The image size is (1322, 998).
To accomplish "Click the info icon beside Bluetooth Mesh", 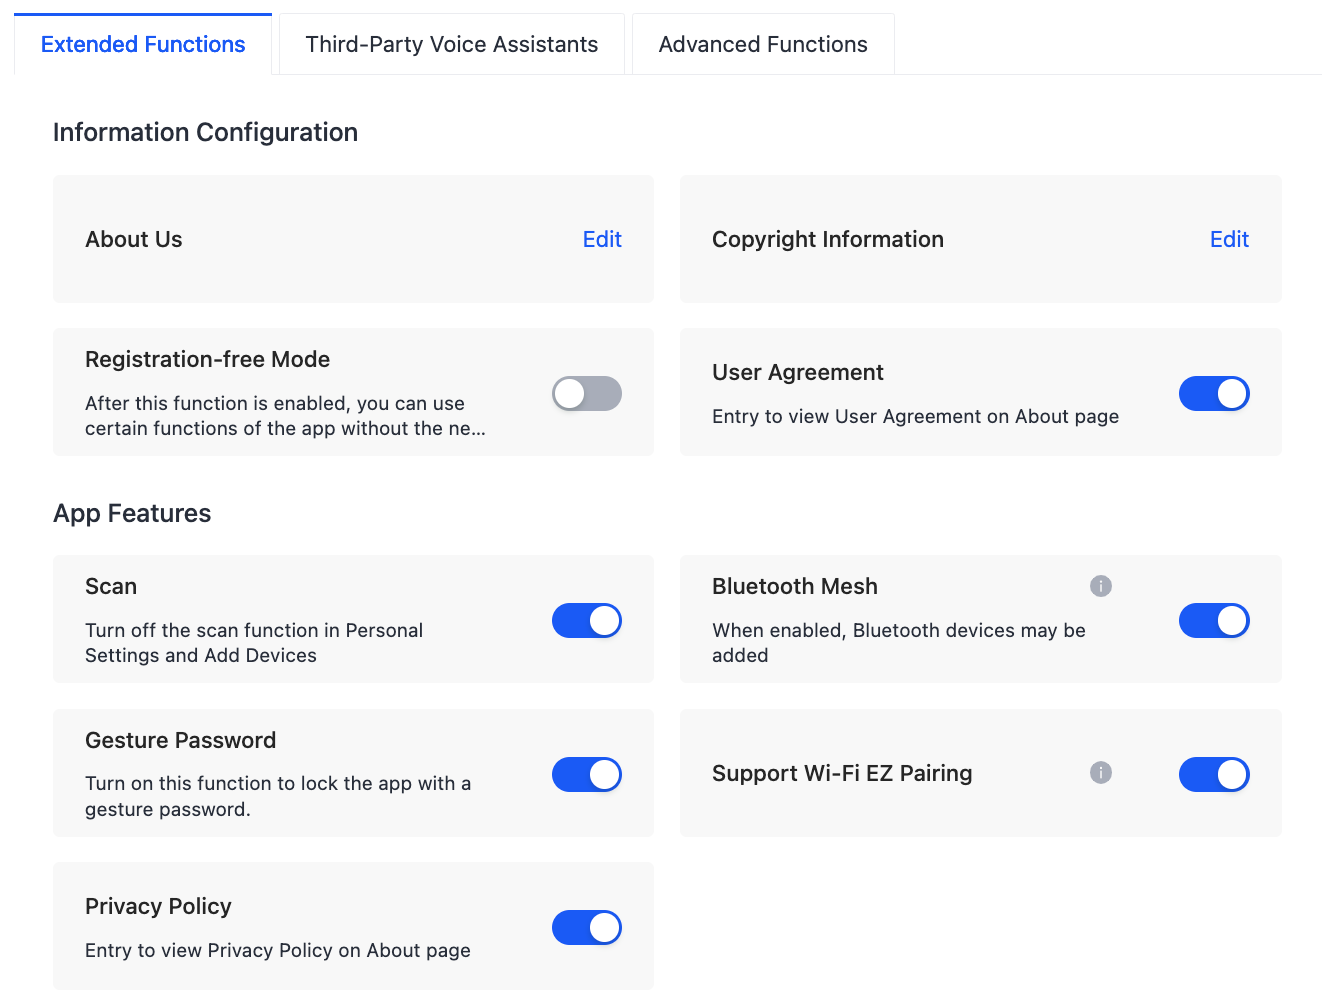I will [x=1100, y=585].
